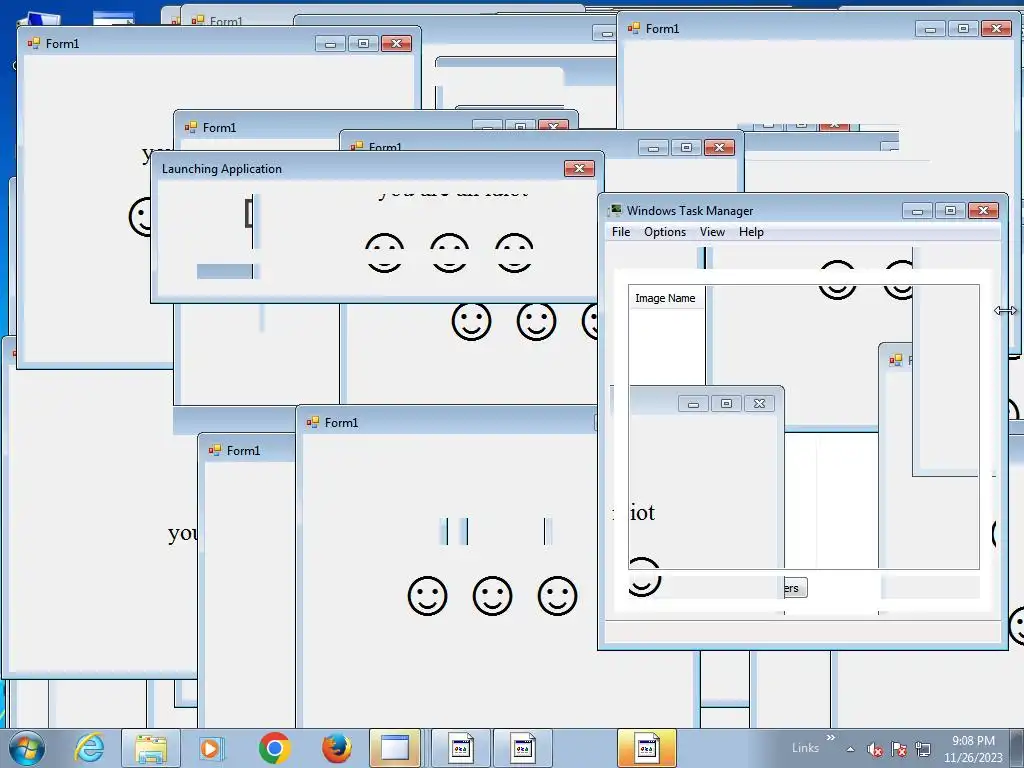Viewport: 1024px width, 768px height.
Task: Click the Links toolbar label
Action: pyautogui.click(x=805, y=748)
